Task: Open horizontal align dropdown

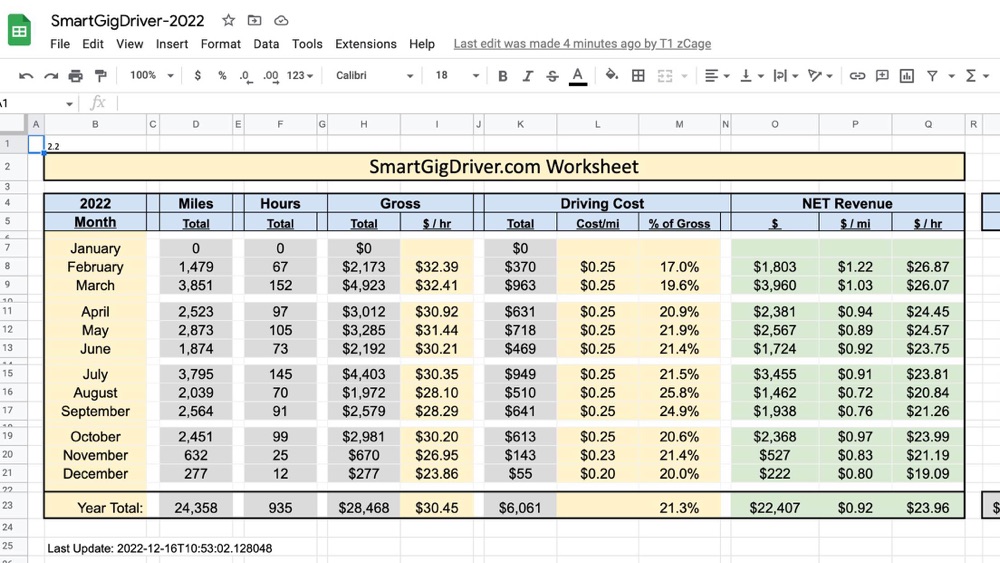Action: pos(717,76)
